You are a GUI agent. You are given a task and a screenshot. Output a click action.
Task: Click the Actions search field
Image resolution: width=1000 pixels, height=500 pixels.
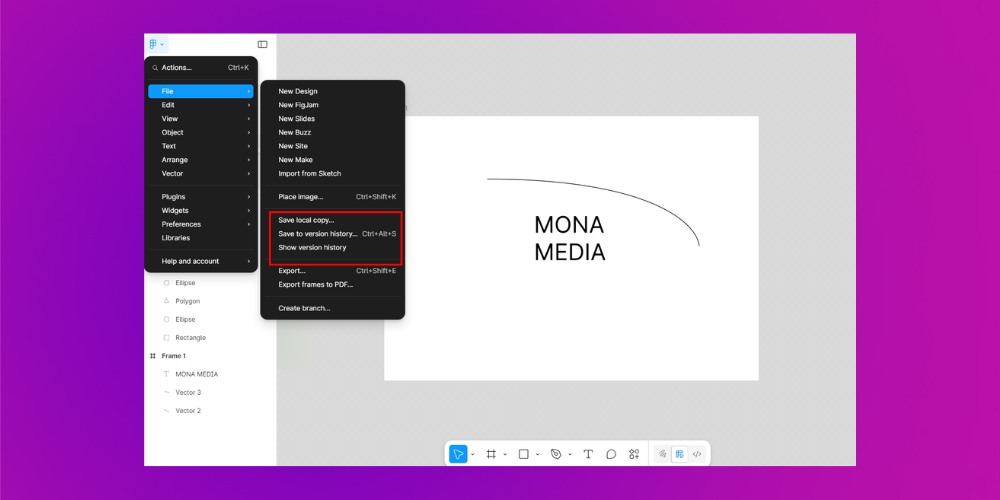pyautogui.click(x=201, y=68)
